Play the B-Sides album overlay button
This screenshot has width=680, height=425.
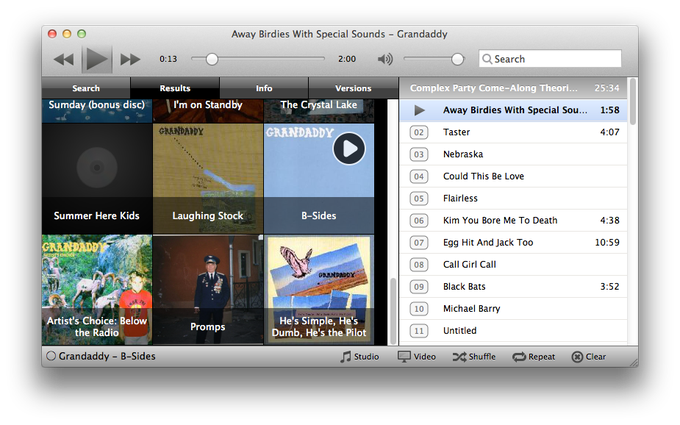pos(349,148)
